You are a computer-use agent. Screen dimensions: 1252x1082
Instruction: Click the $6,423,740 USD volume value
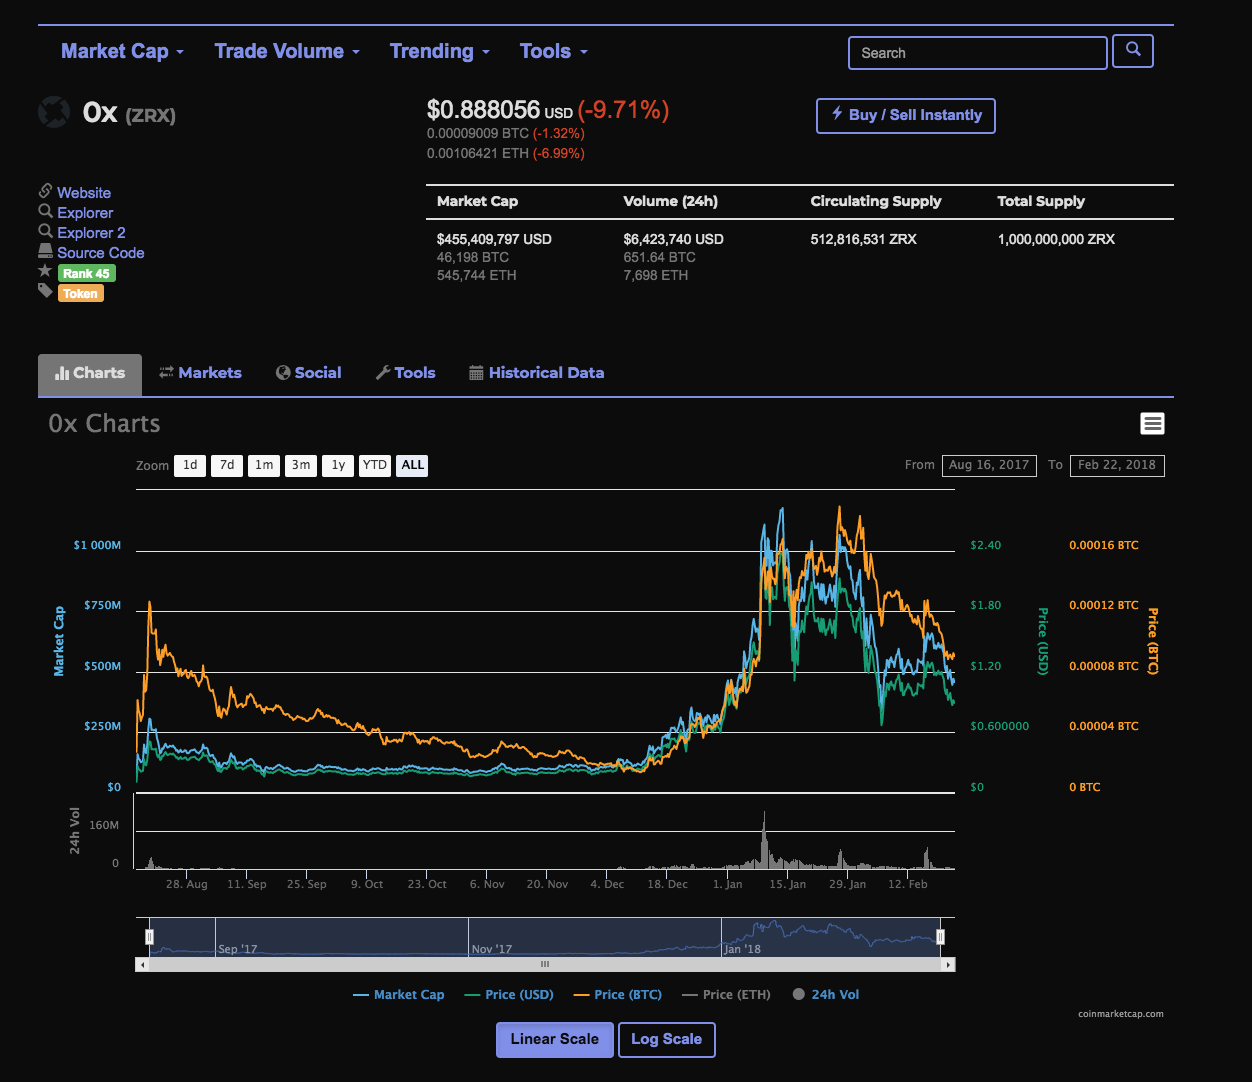(x=673, y=239)
